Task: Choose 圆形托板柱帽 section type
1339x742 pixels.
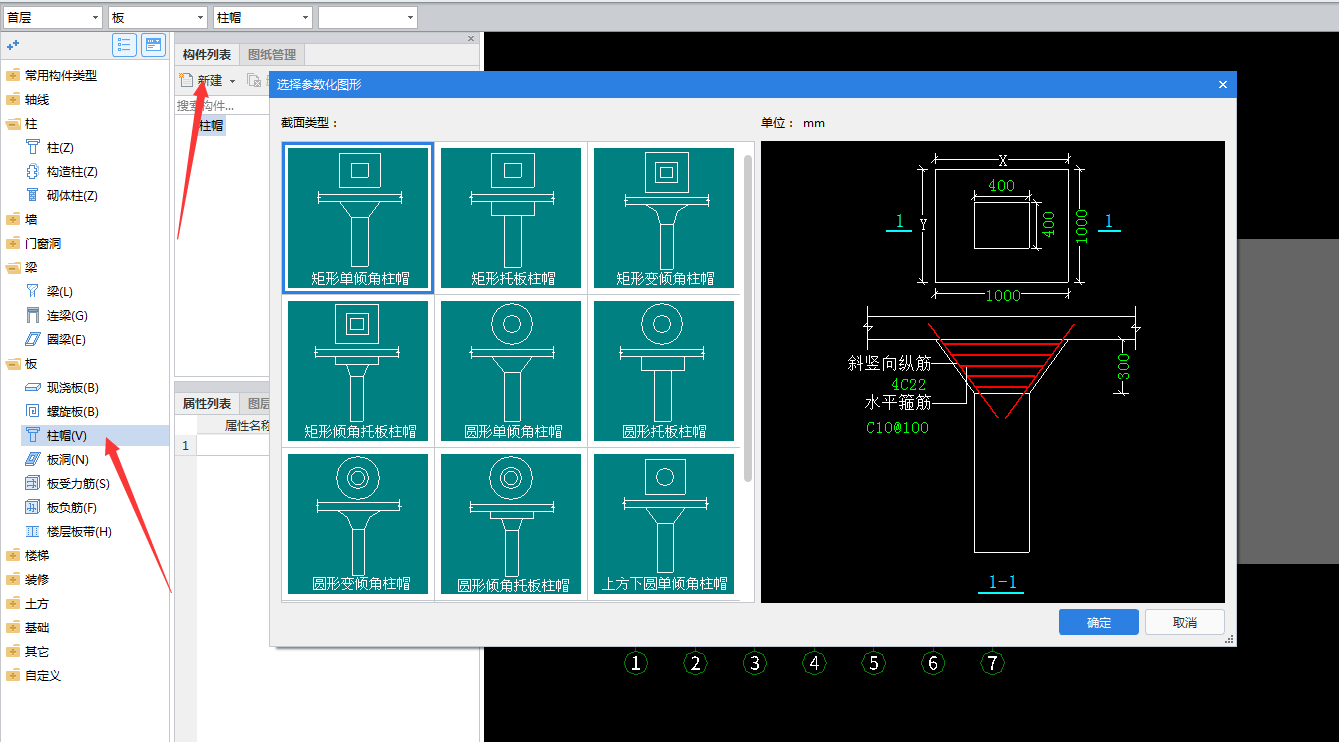Action: click(665, 371)
